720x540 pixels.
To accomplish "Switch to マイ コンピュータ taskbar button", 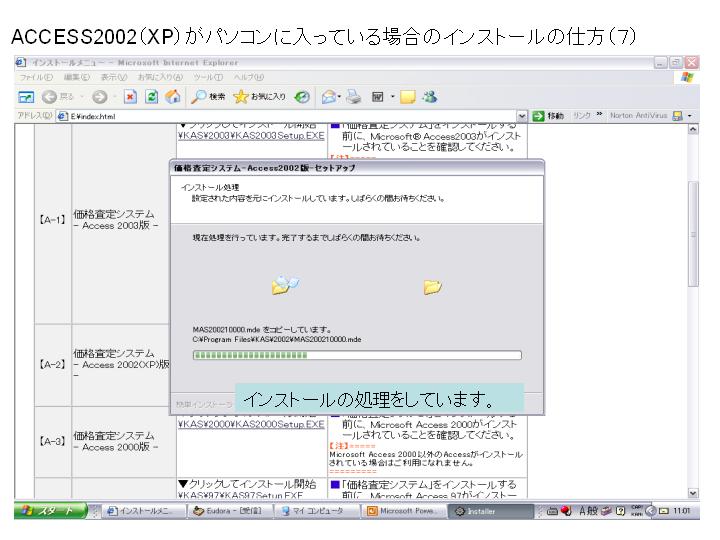I will pos(317,511).
